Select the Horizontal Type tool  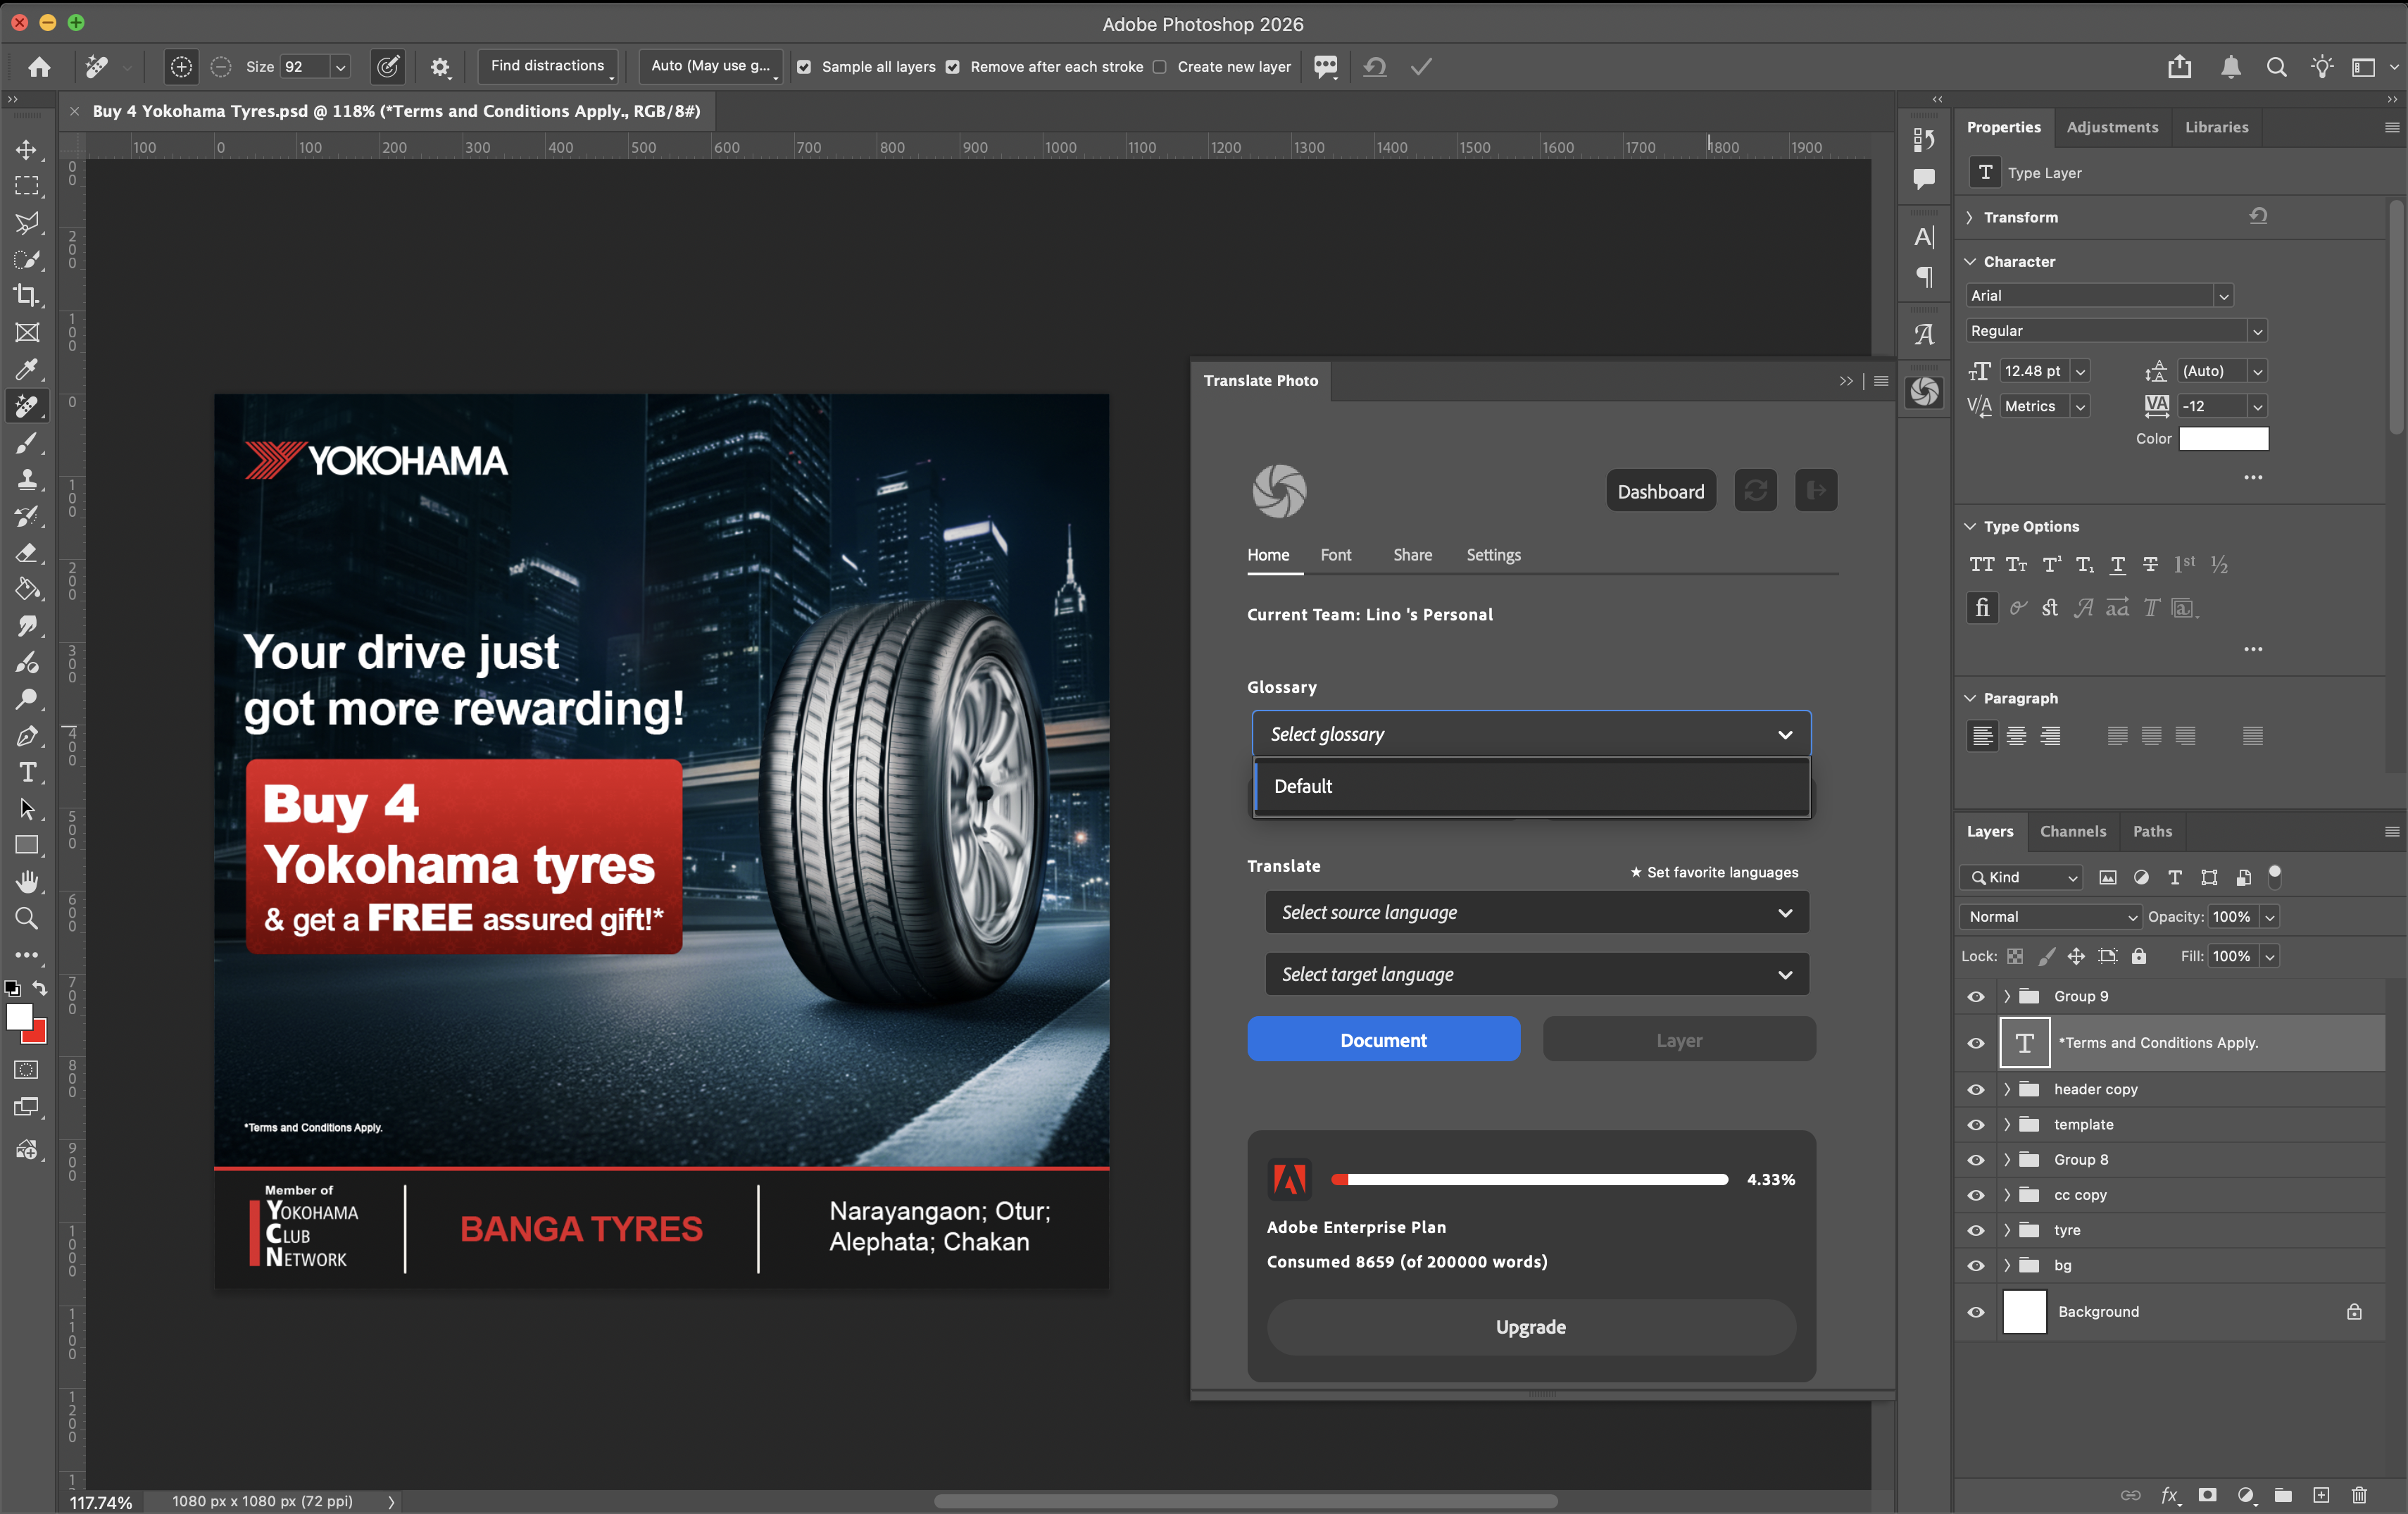(27, 773)
